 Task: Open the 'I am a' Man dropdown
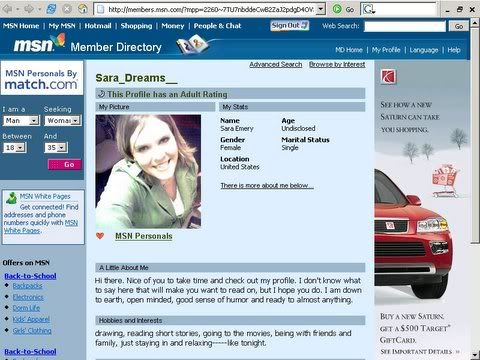[21, 120]
